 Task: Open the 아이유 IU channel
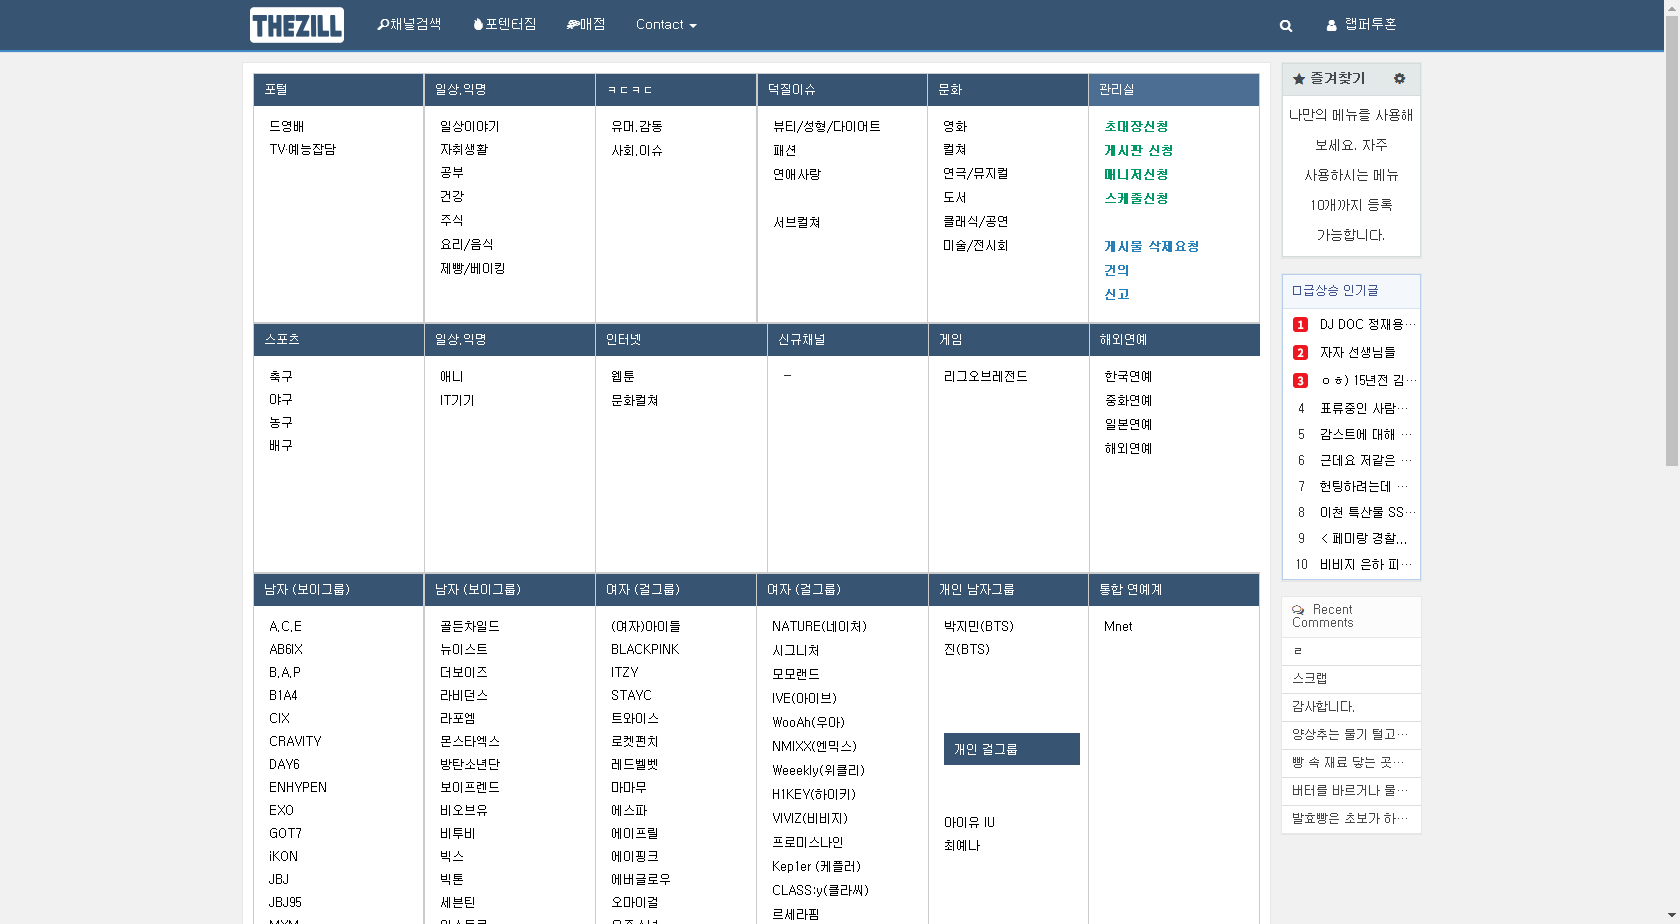969,822
